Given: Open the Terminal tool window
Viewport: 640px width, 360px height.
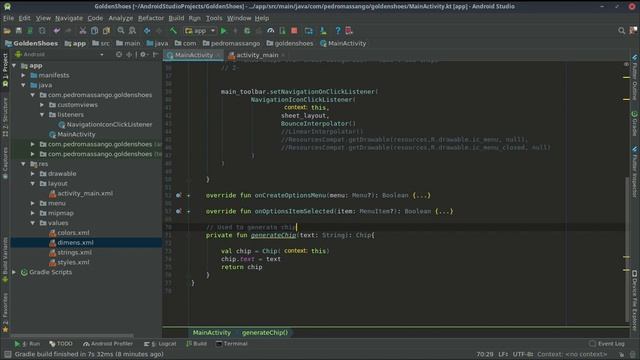Looking at the screenshot, I should pos(231,344).
